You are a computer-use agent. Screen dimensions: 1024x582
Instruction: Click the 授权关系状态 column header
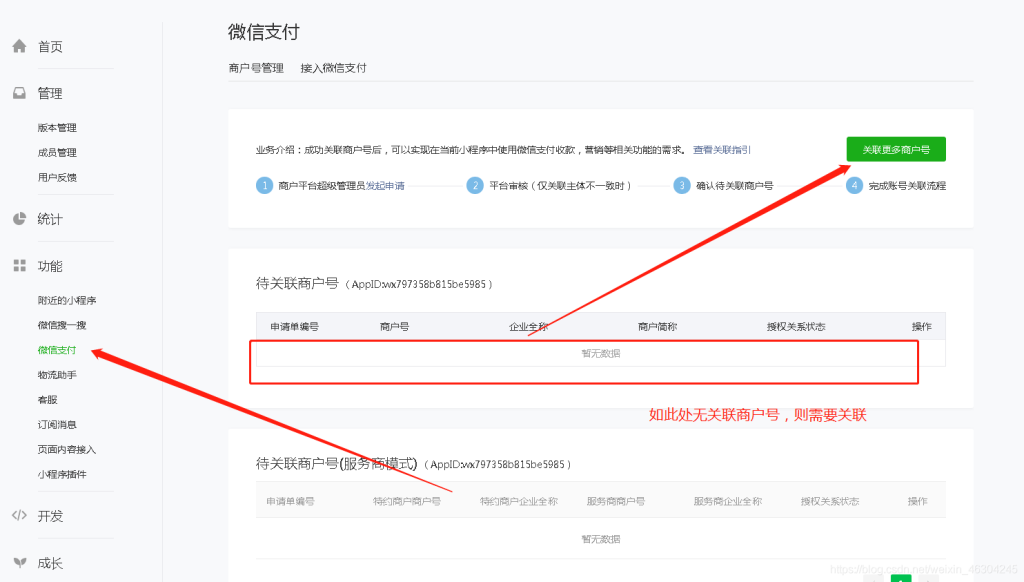[x=796, y=327]
